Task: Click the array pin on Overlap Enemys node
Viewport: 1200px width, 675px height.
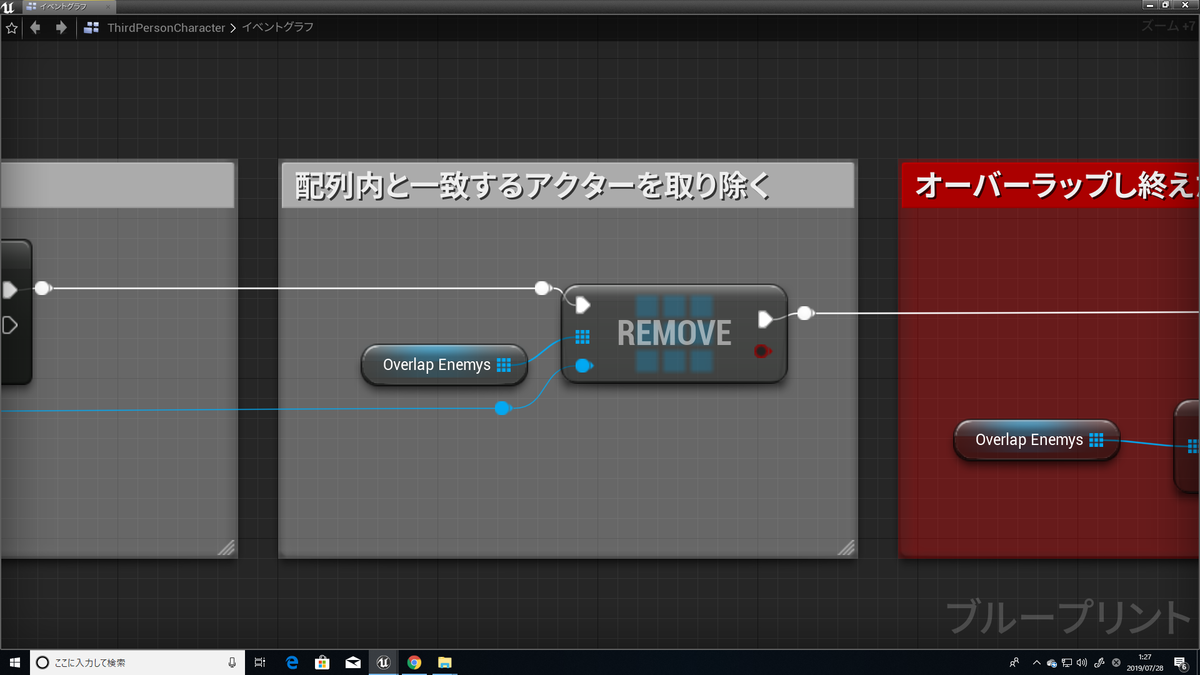Action: [x=505, y=365]
